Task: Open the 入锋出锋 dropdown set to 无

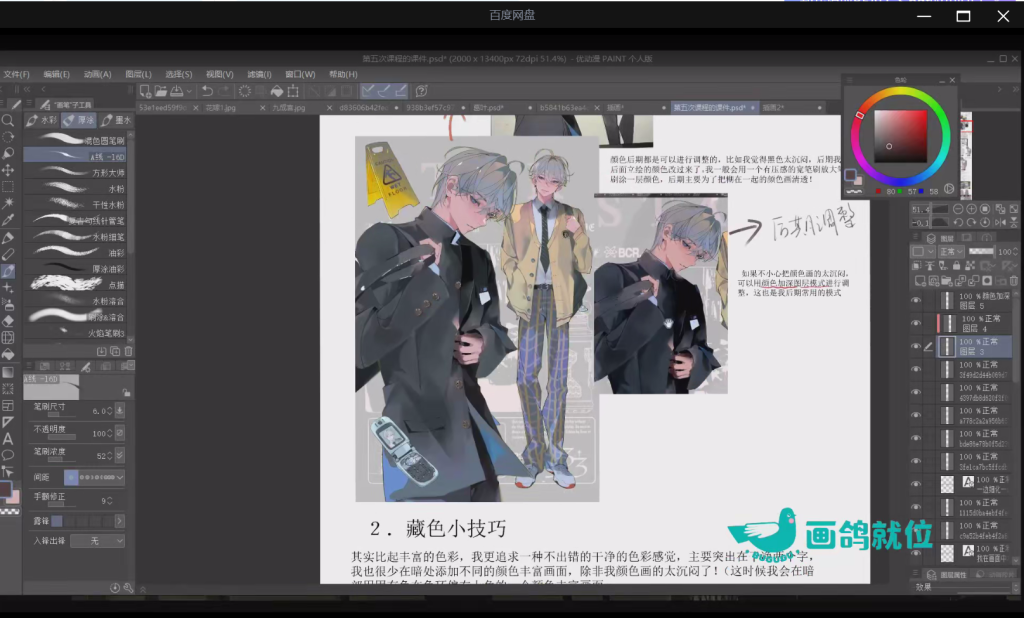Action: coord(96,540)
